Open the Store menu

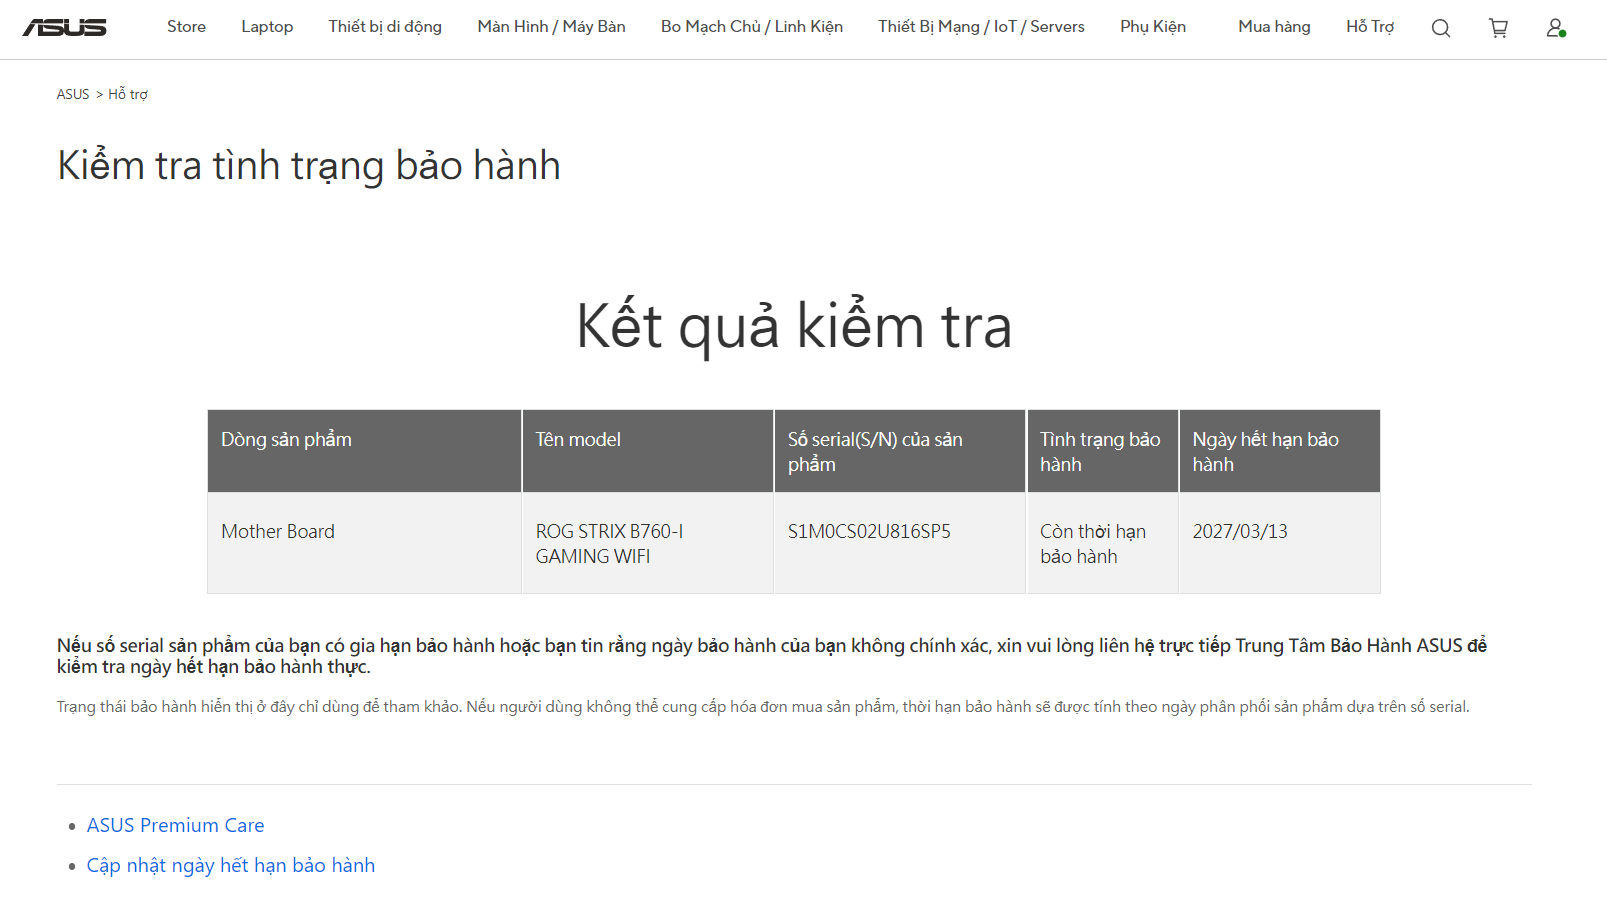click(186, 27)
